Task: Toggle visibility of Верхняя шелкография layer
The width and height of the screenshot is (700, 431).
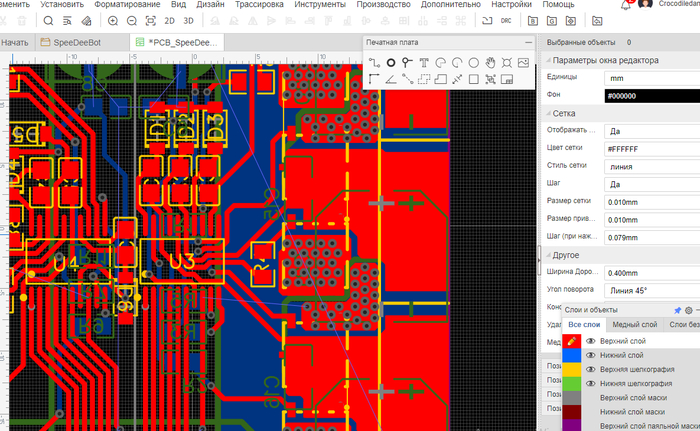Action: tap(590, 369)
